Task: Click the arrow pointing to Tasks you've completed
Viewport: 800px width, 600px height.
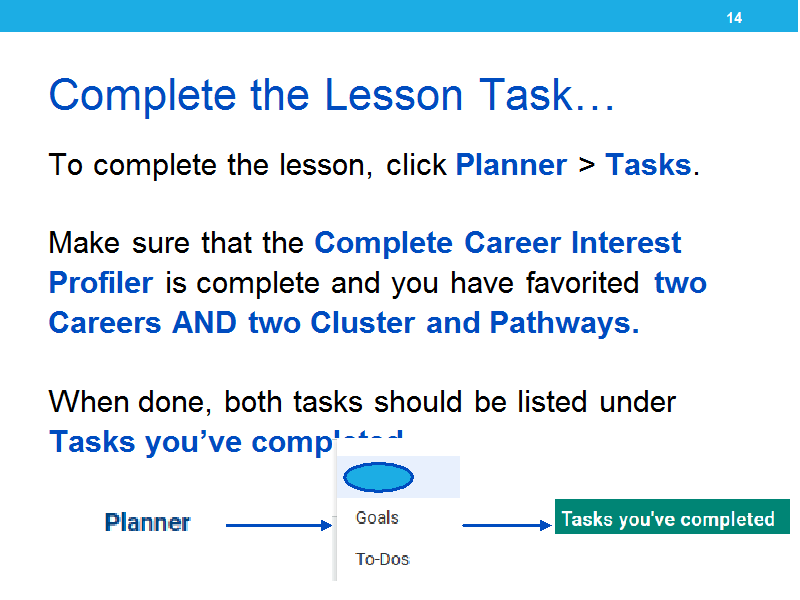Action: (507, 525)
